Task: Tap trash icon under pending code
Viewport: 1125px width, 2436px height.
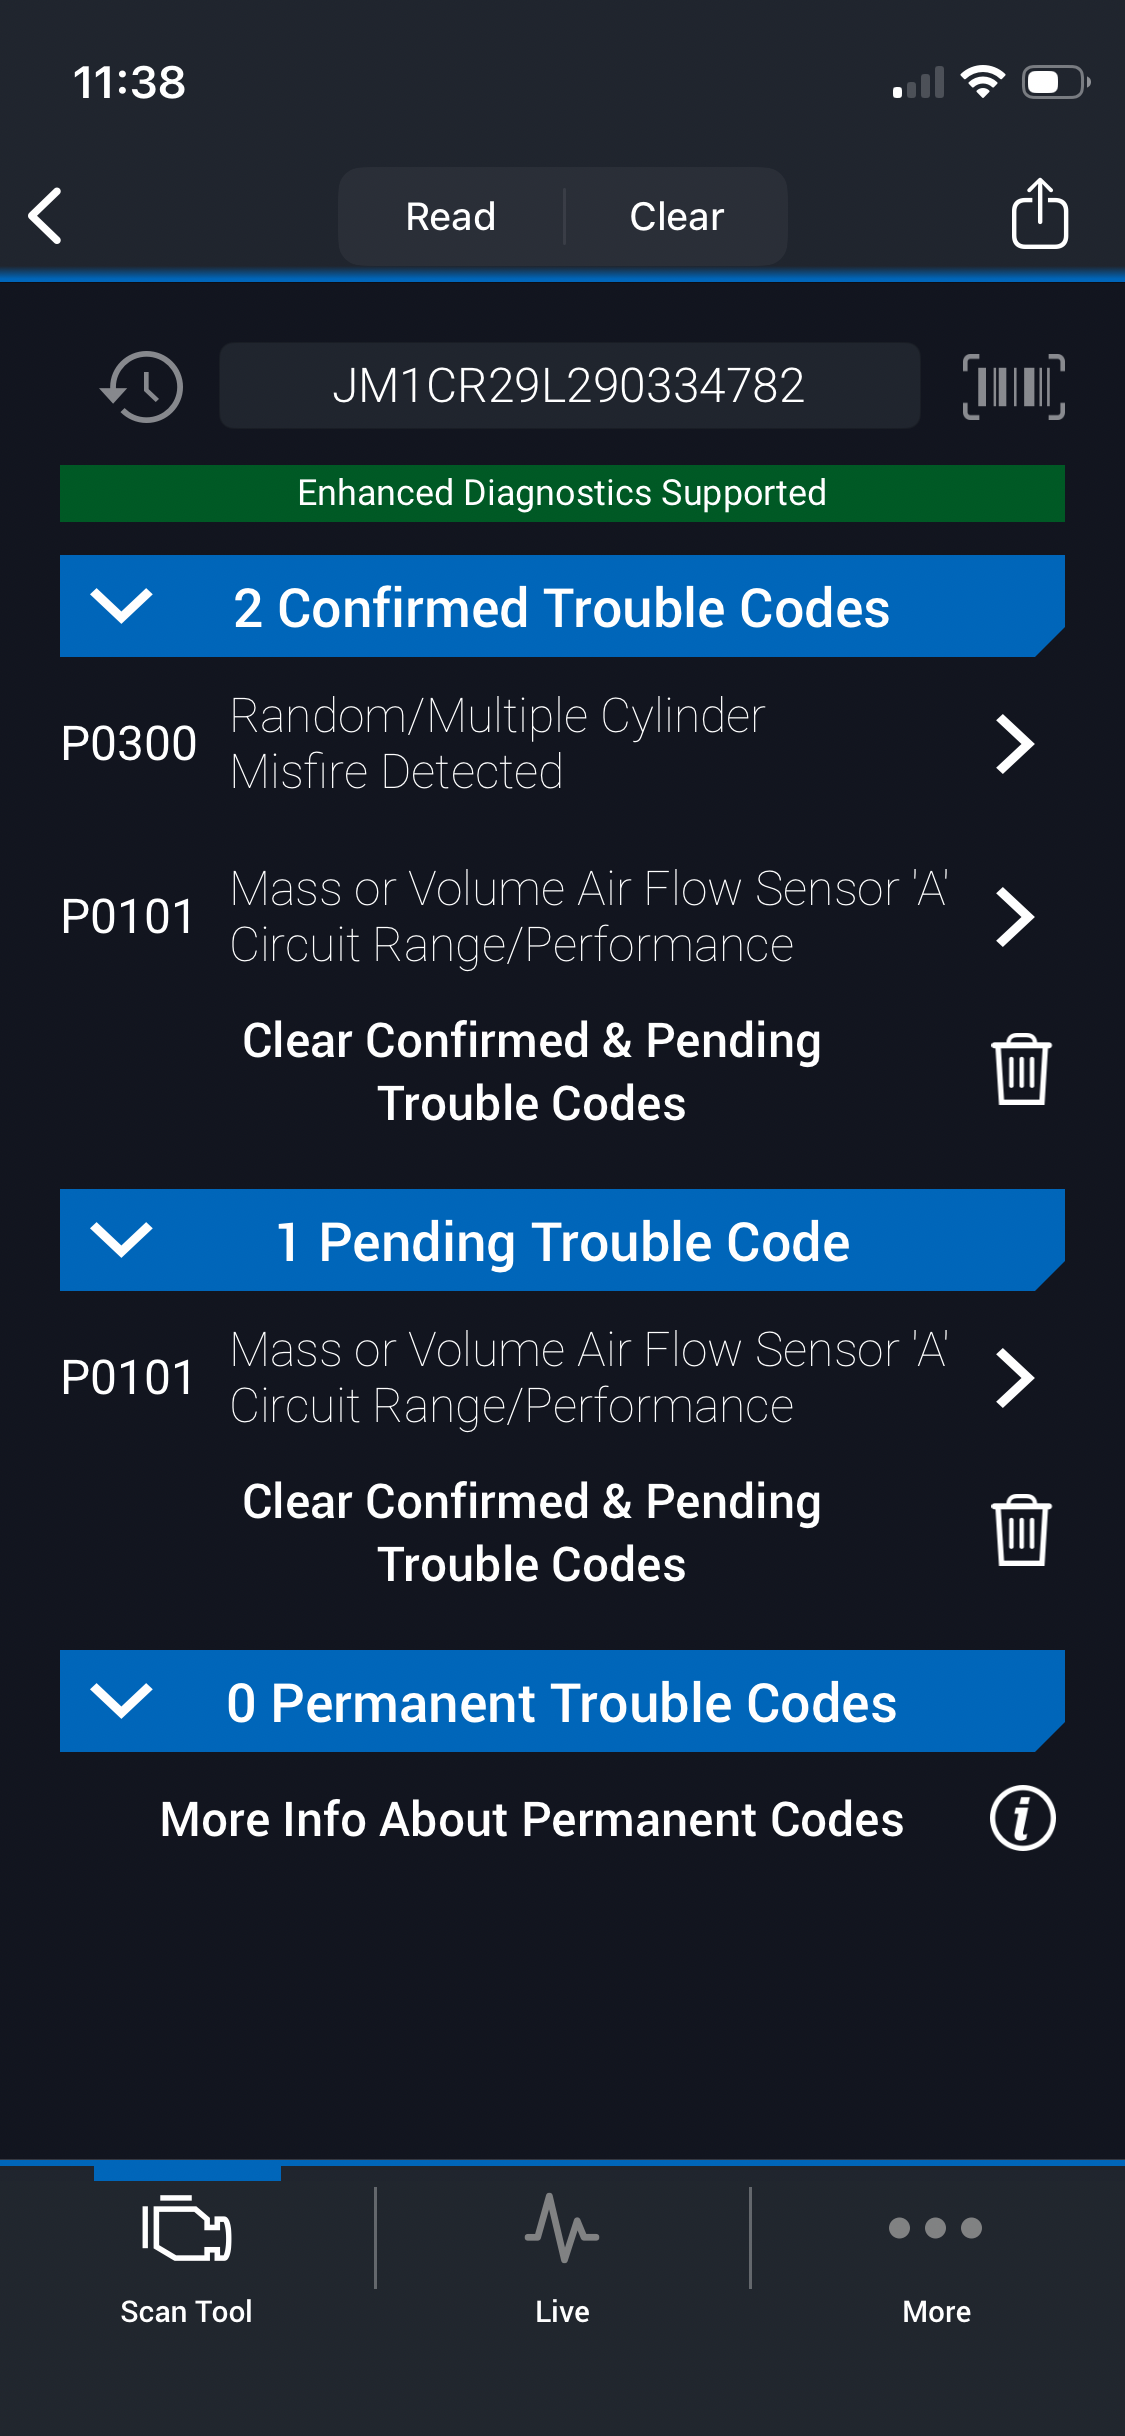Action: 1020,1531
